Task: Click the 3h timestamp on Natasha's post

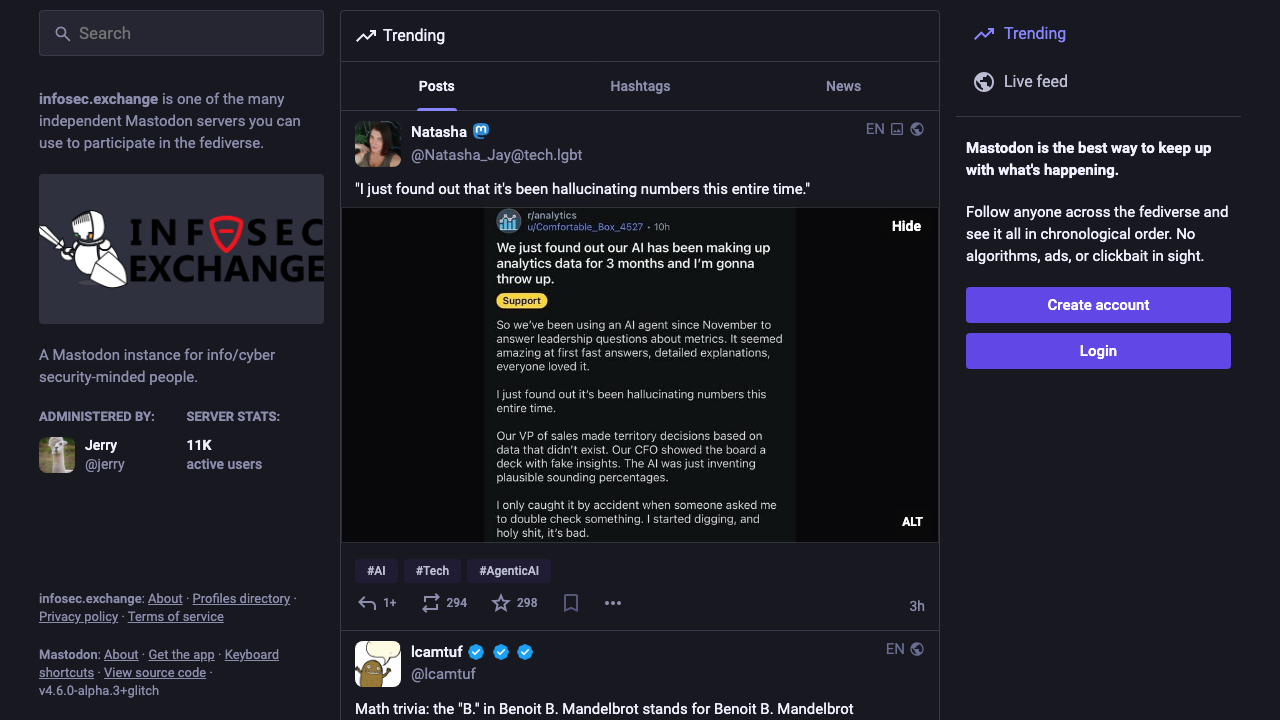Action: pyautogui.click(x=916, y=606)
